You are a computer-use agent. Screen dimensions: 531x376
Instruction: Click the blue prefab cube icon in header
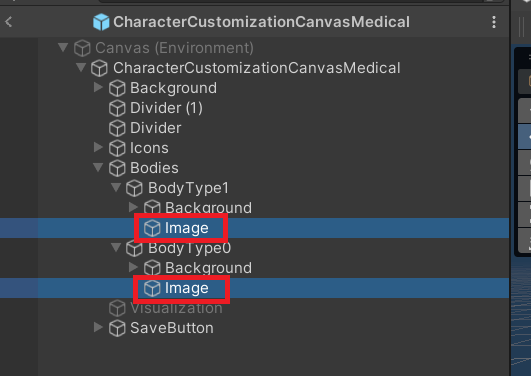click(101, 22)
